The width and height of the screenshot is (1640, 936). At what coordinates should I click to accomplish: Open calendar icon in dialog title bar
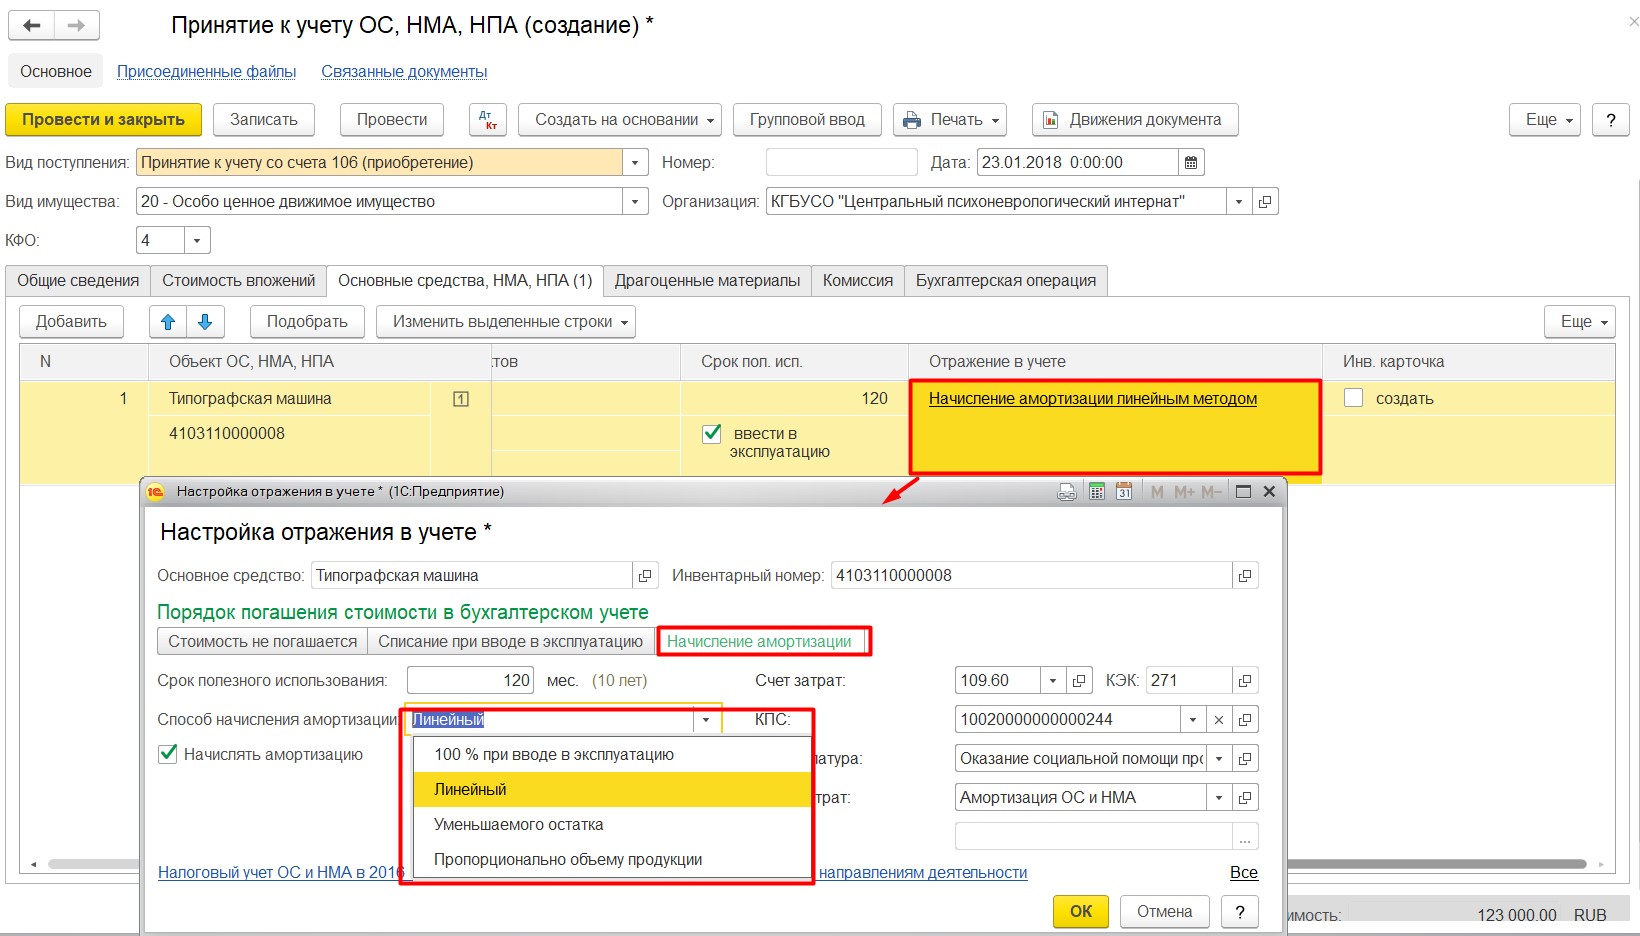click(x=1124, y=492)
